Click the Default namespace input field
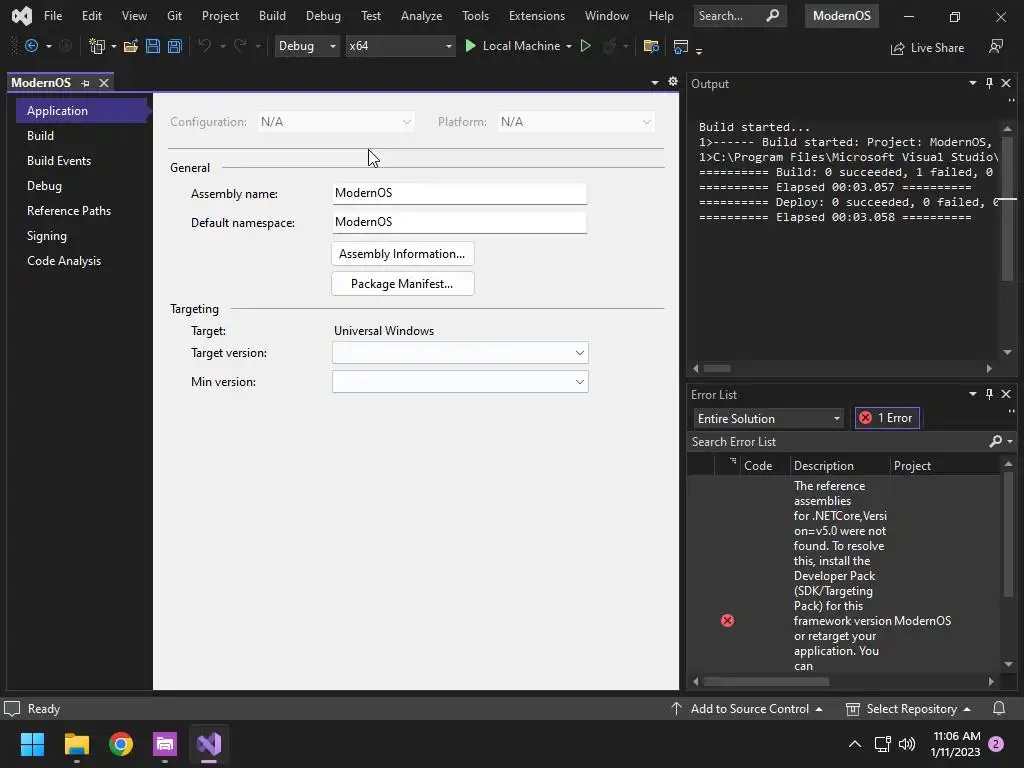The width and height of the screenshot is (1024, 768). [459, 222]
